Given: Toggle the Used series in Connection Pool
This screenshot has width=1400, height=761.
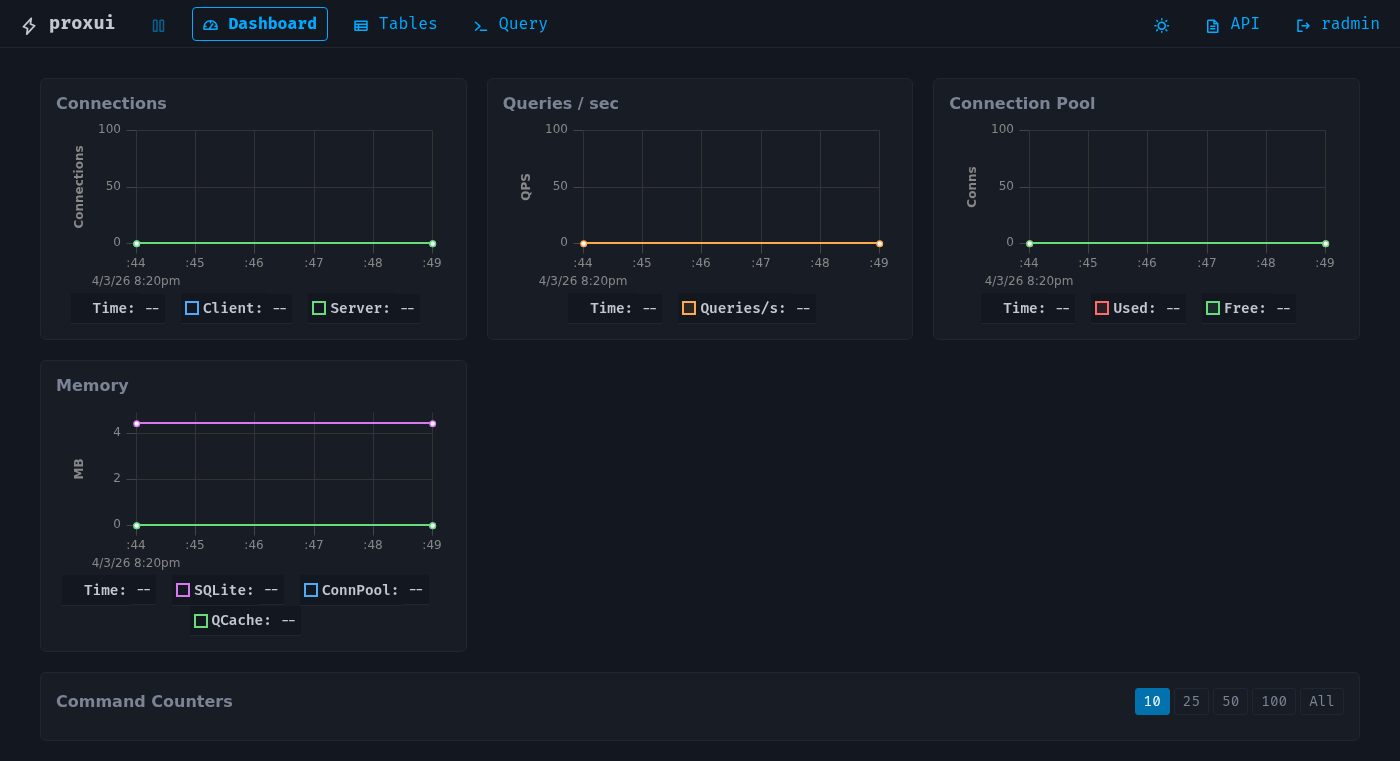Looking at the screenshot, I should 1137,308.
